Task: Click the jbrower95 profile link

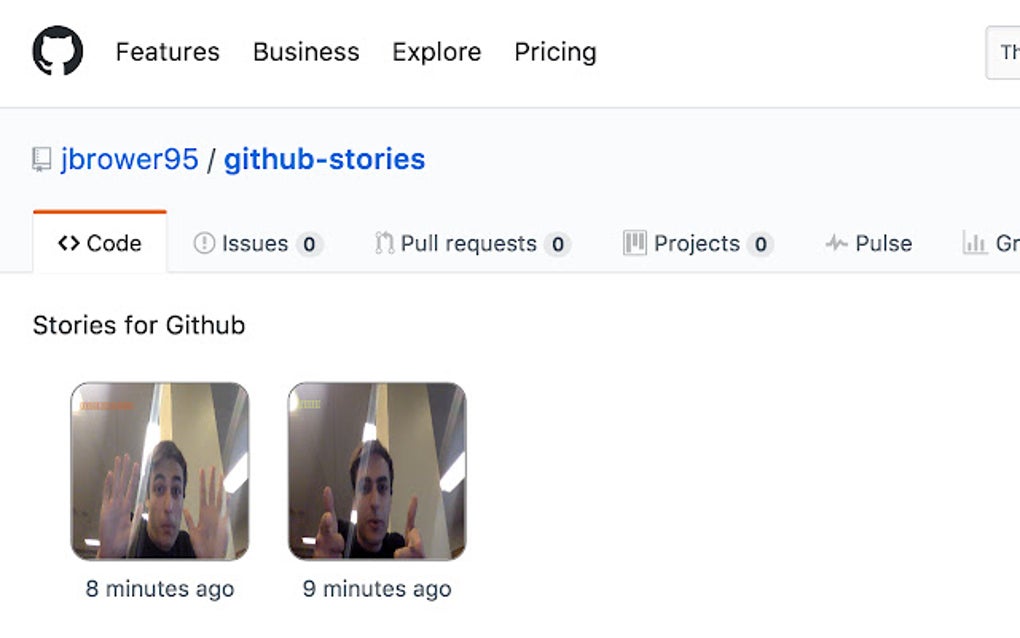Action: point(129,158)
